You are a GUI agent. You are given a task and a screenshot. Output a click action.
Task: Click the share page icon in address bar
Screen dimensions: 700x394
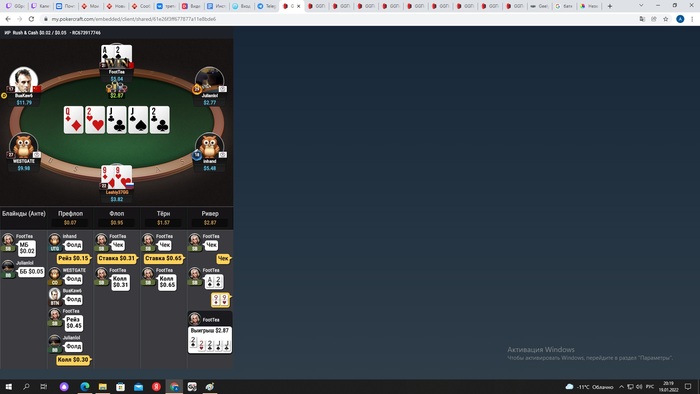point(654,19)
